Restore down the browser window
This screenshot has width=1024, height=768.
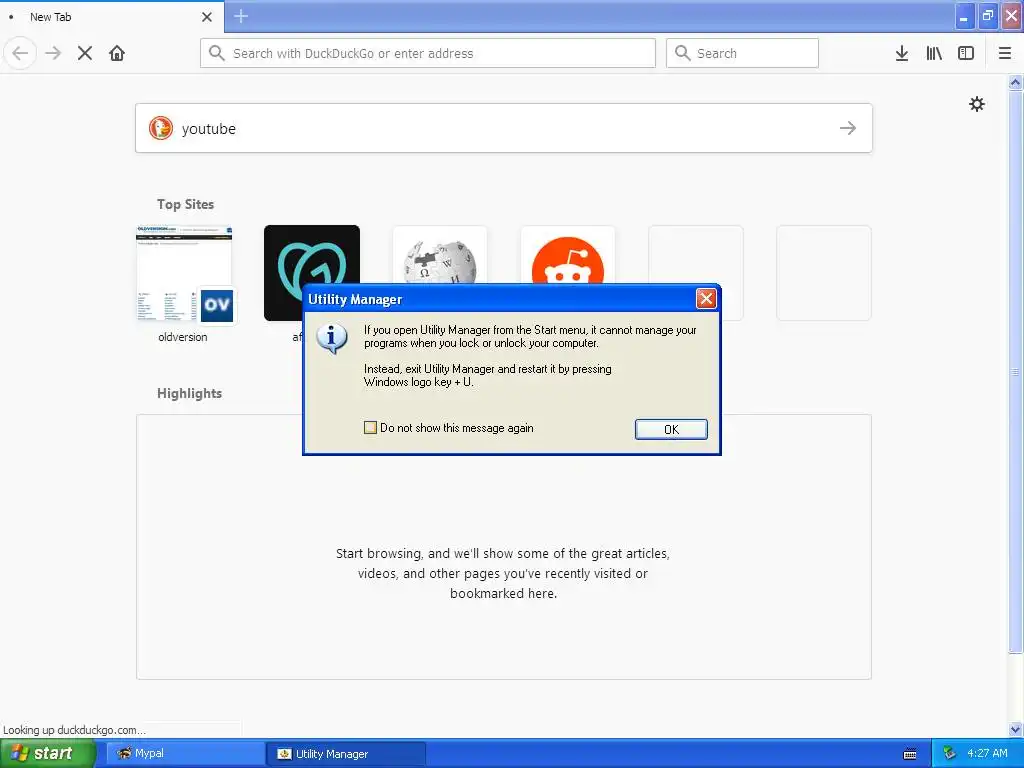(988, 16)
